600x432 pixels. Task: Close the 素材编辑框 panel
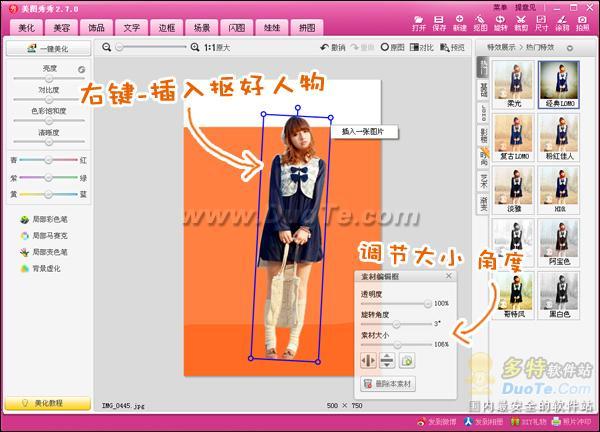[449, 276]
